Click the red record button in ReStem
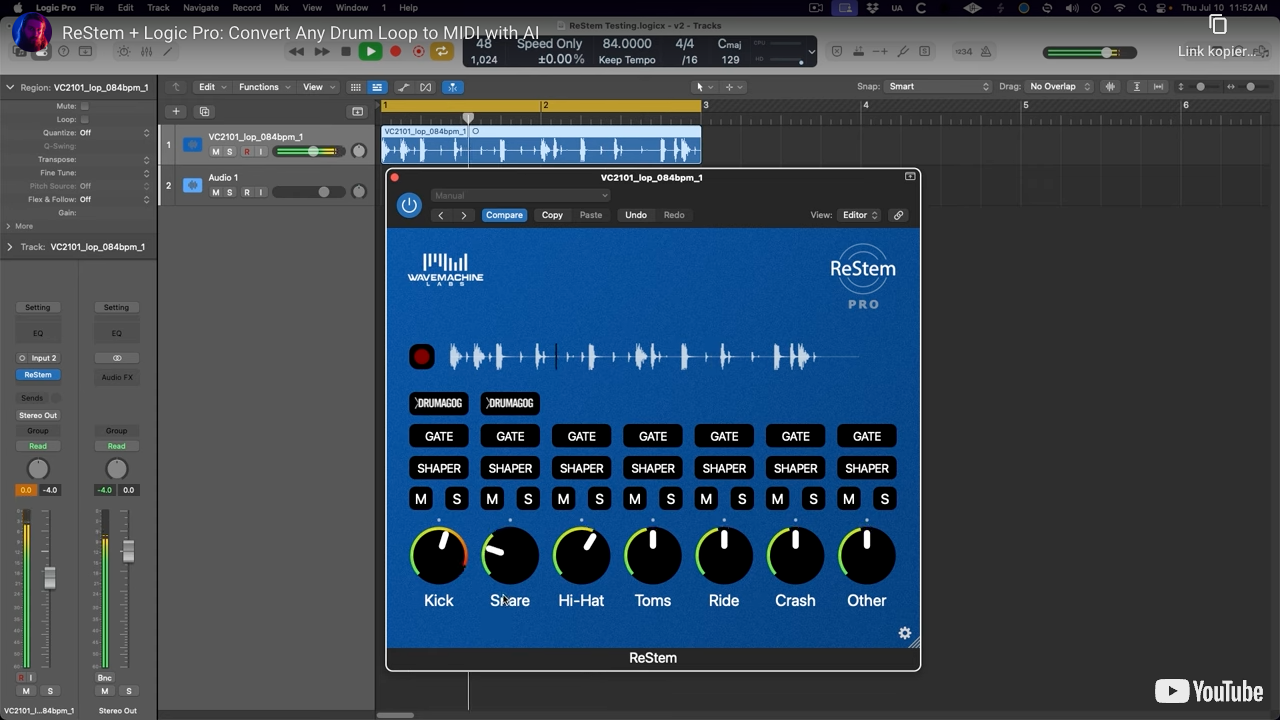Screen dimensions: 1280x720 [x=422, y=357]
